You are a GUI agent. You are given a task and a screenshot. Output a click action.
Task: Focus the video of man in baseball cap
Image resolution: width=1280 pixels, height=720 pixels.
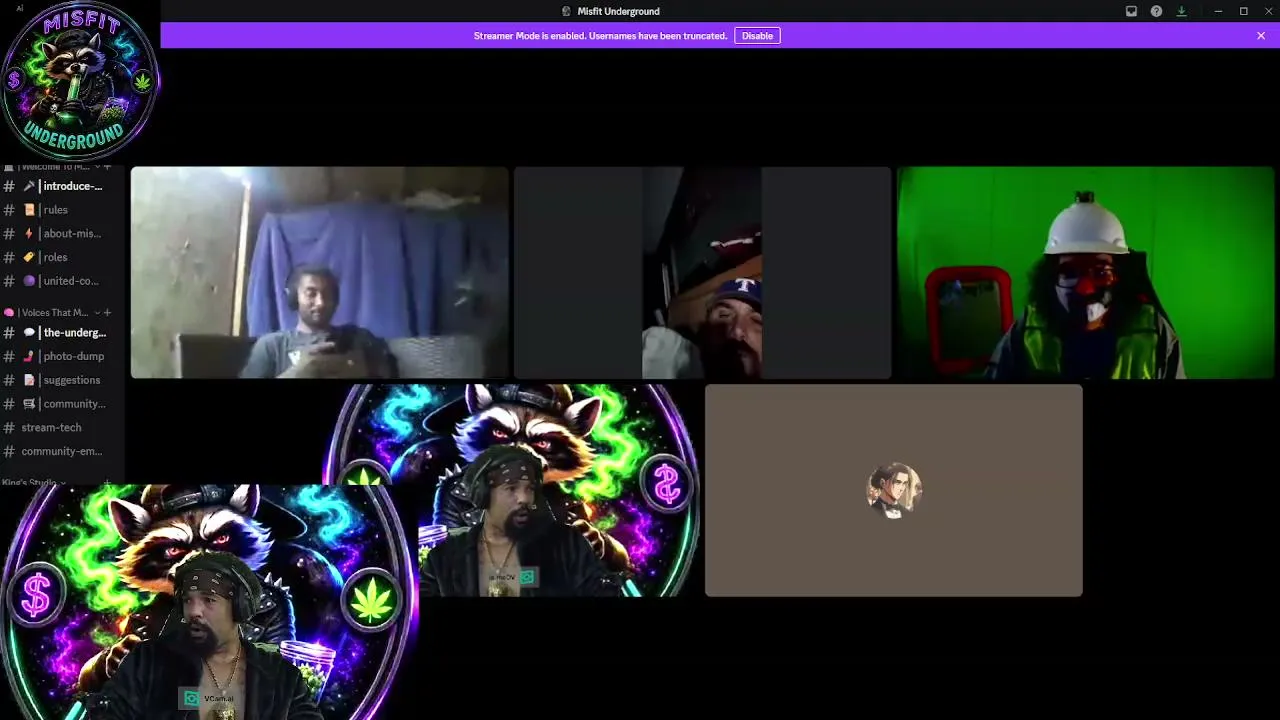click(702, 273)
